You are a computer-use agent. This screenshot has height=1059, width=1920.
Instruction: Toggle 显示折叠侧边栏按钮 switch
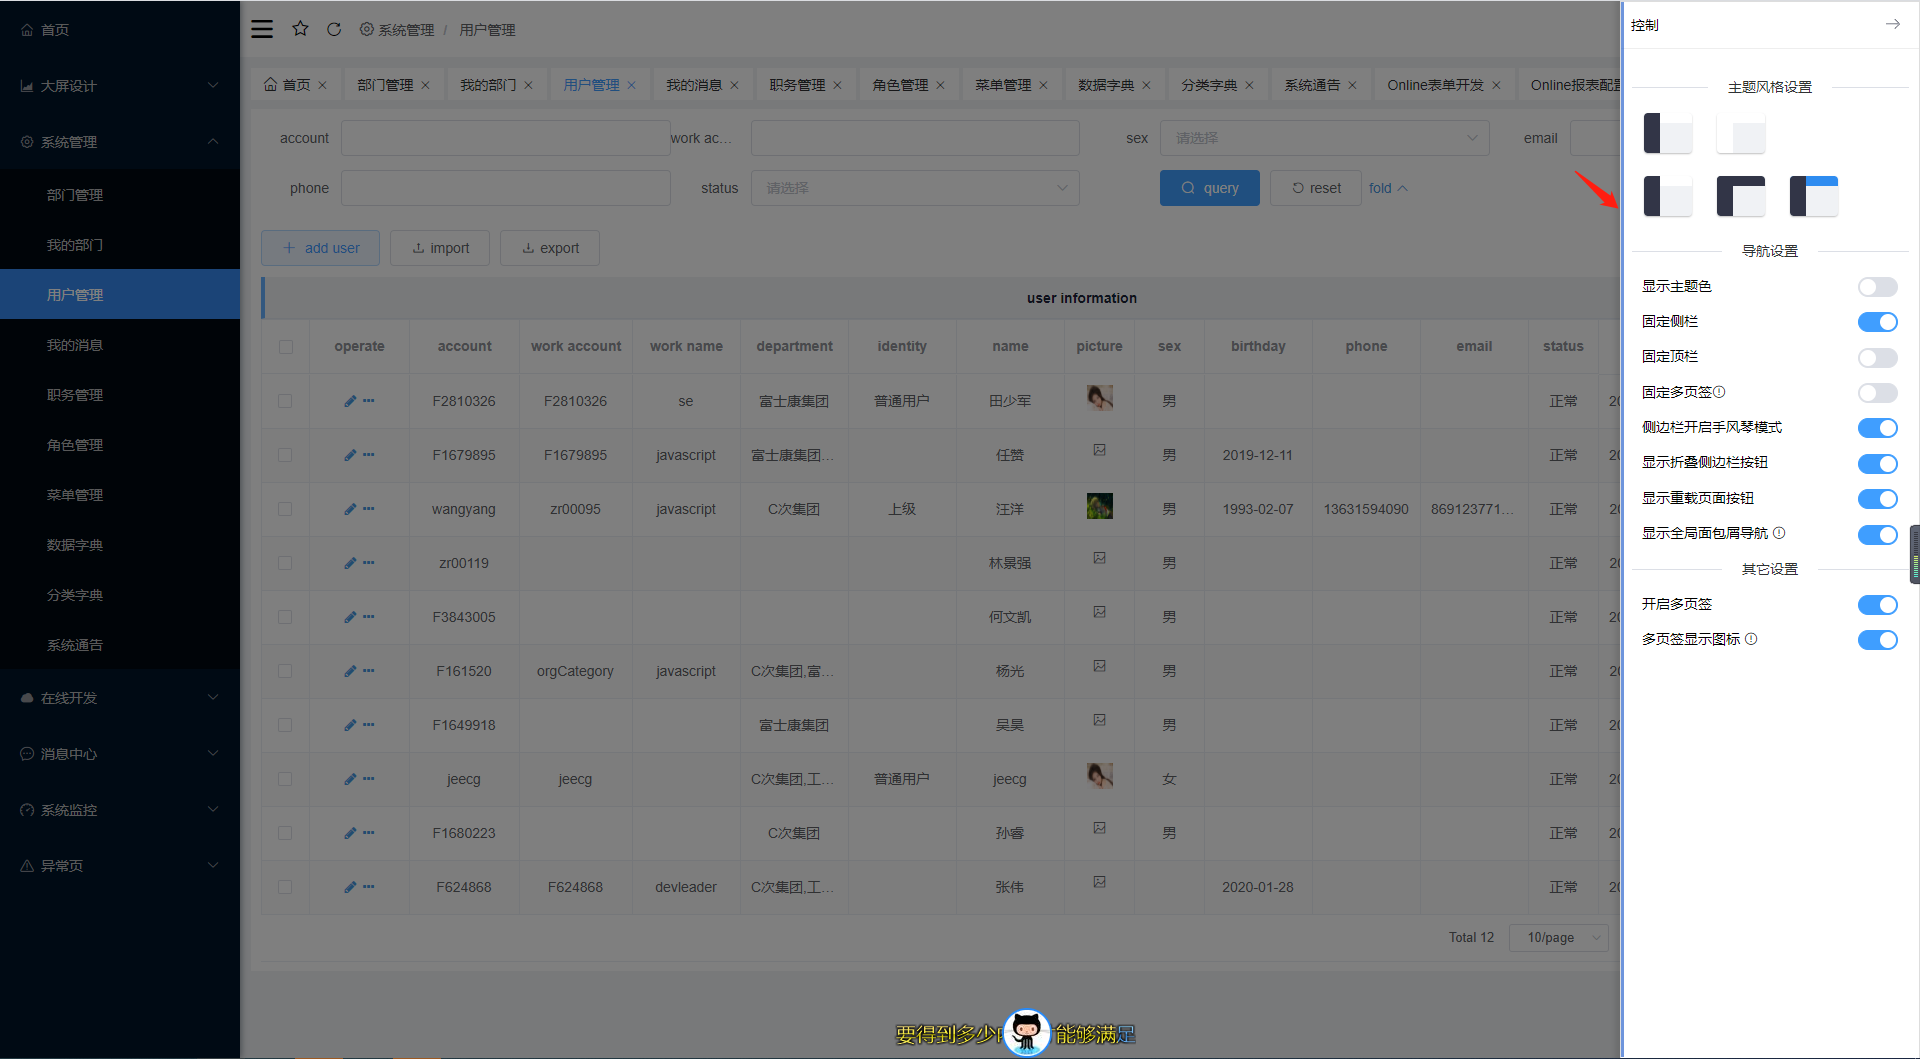coord(1877,464)
